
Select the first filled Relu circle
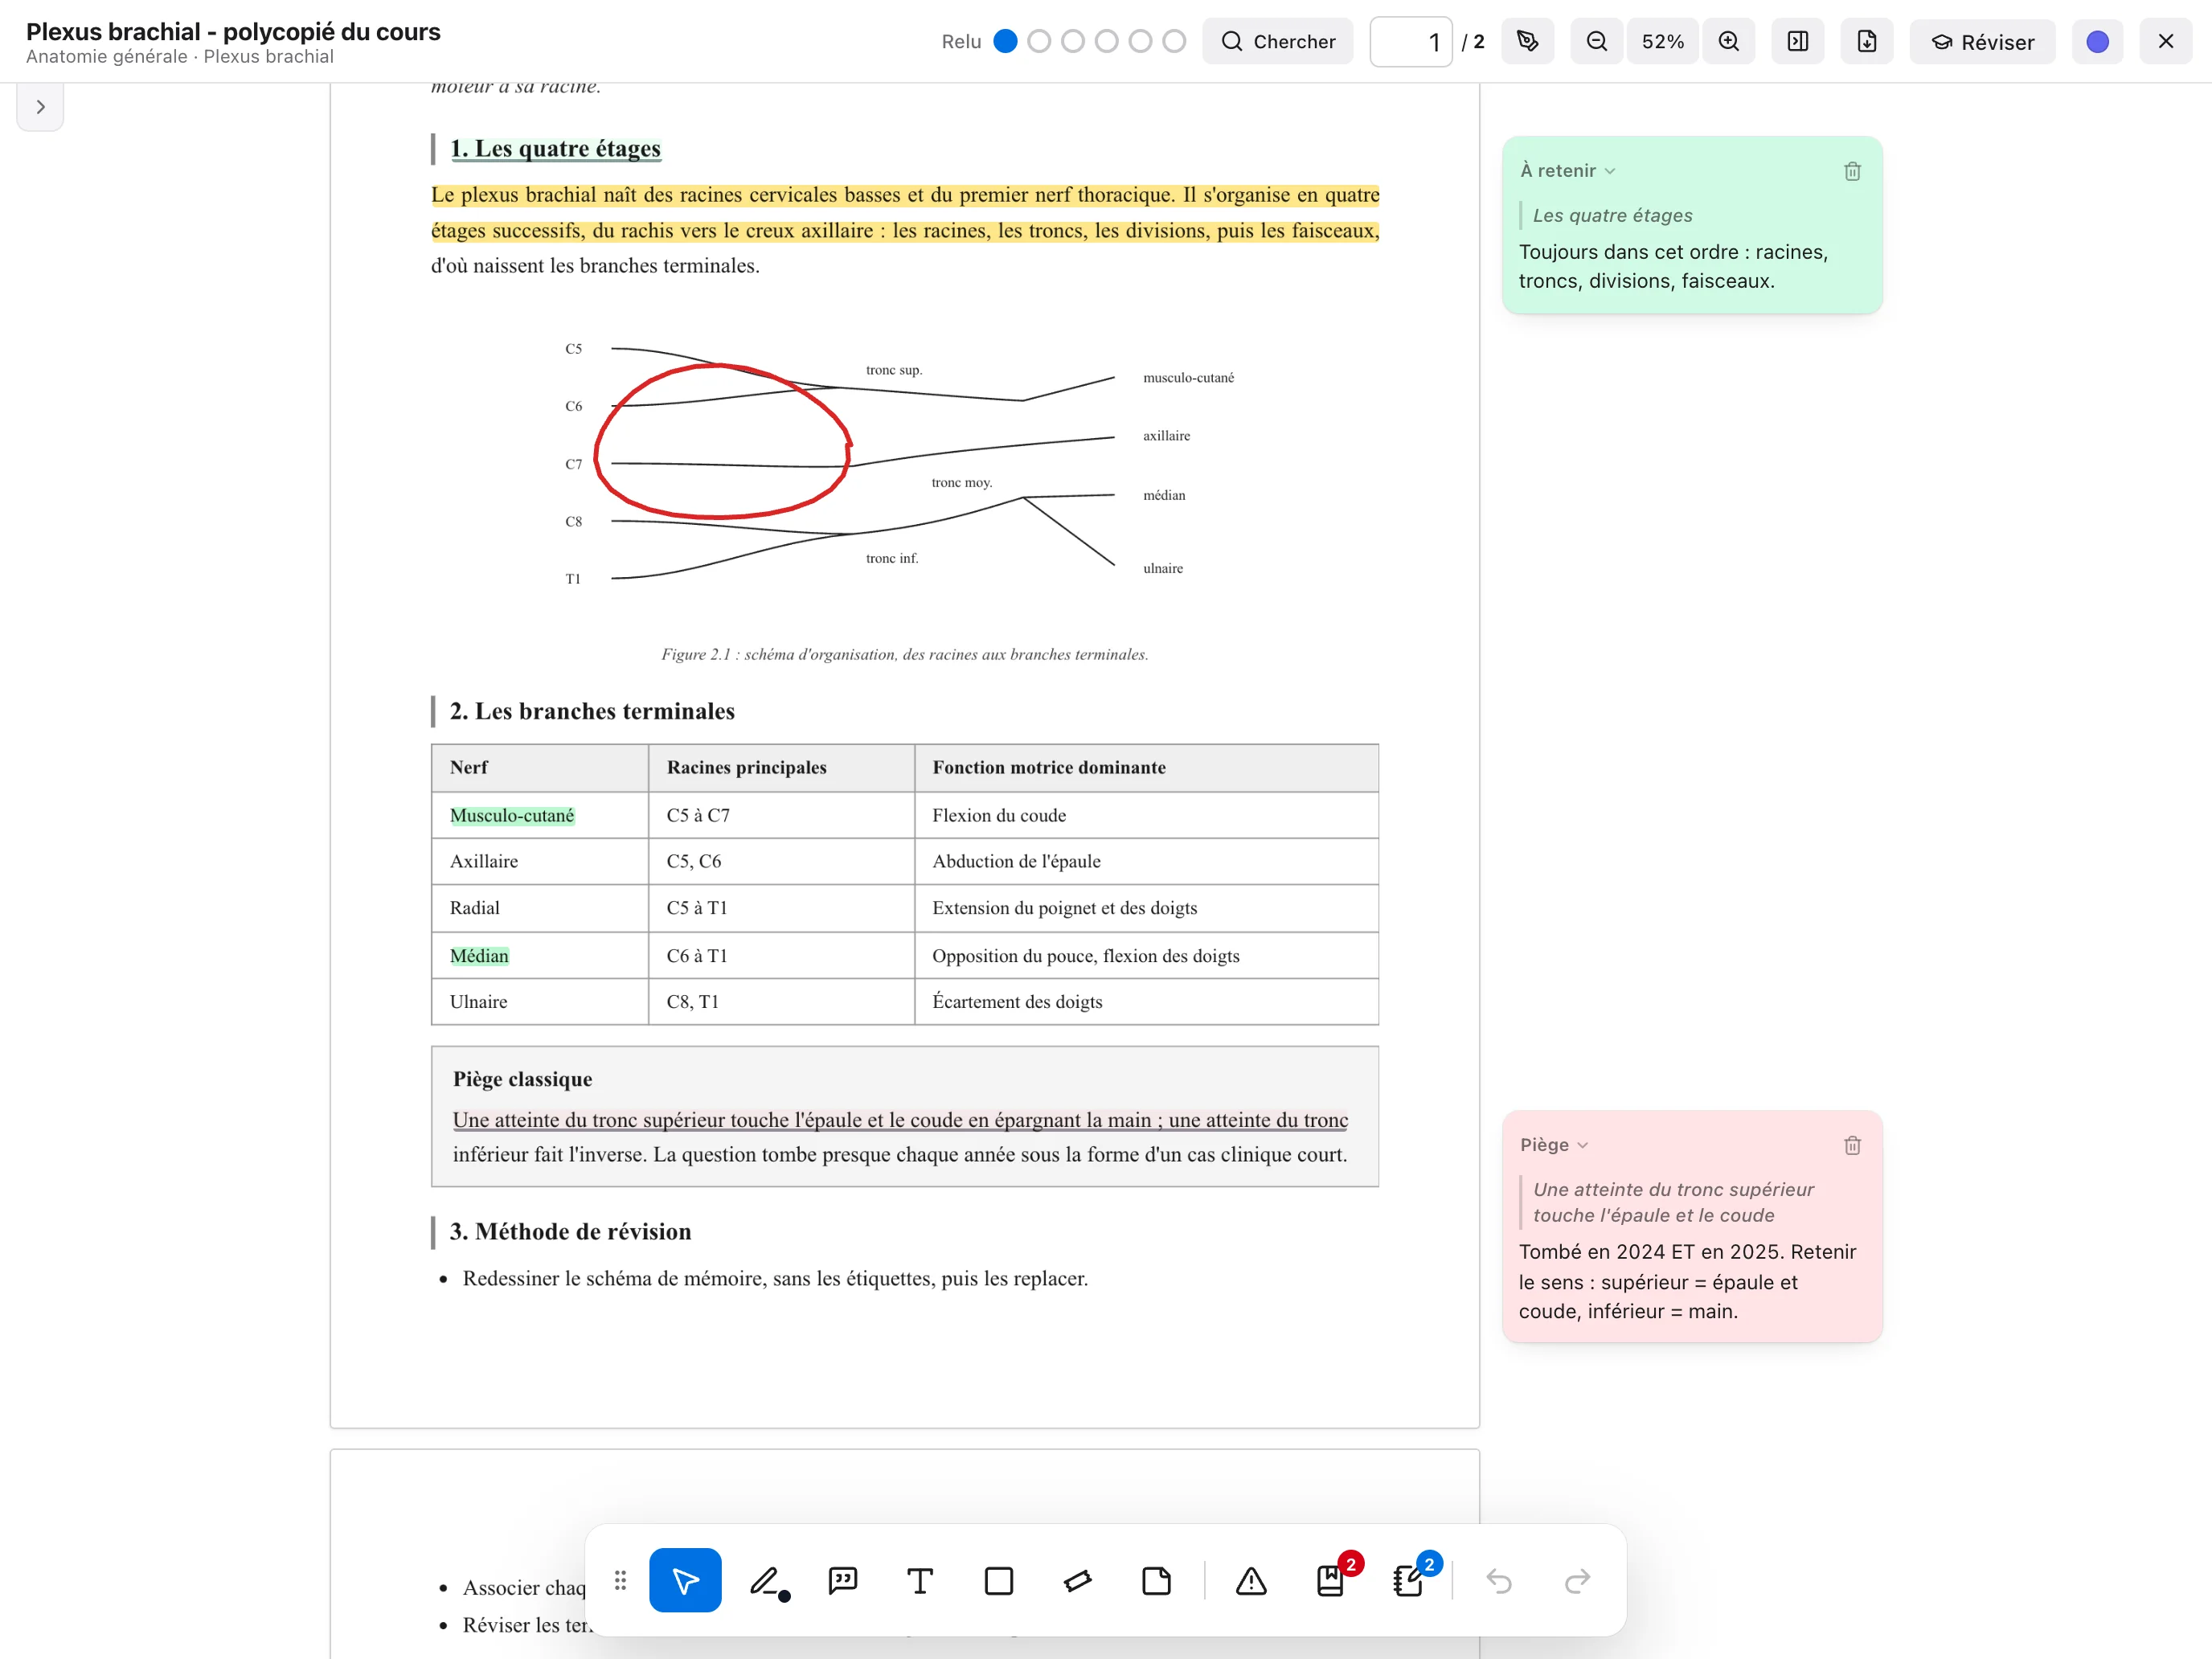coord(1006,41)
